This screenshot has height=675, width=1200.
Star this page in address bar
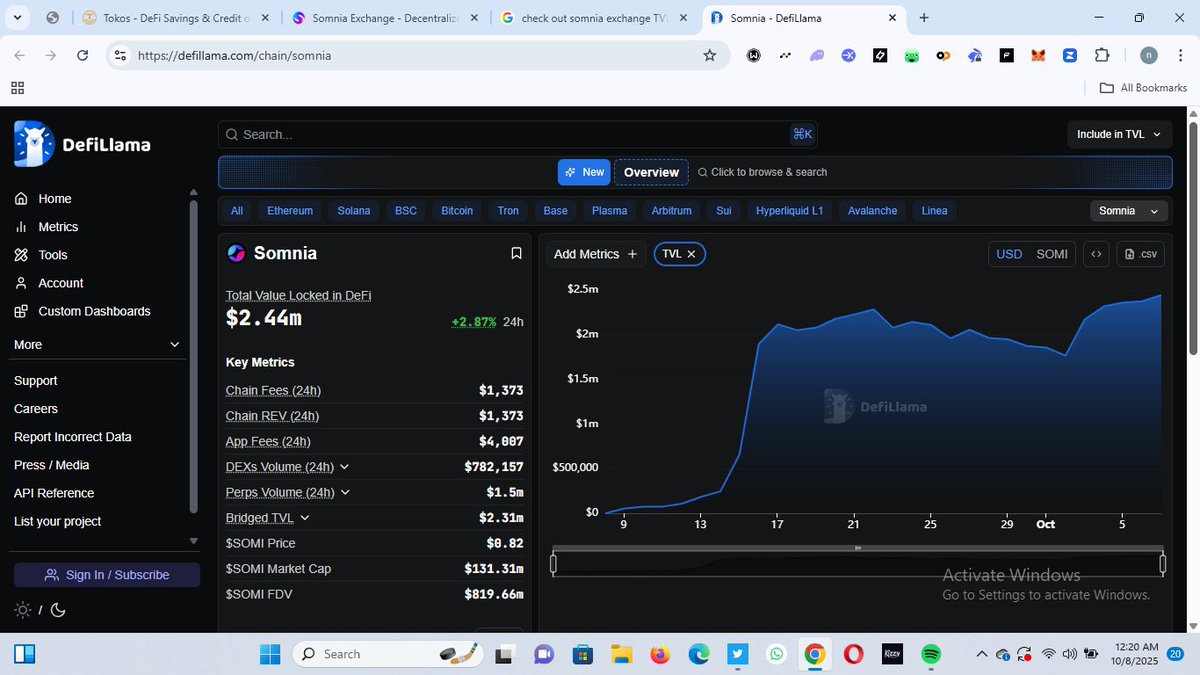click(x=710, y=56)
